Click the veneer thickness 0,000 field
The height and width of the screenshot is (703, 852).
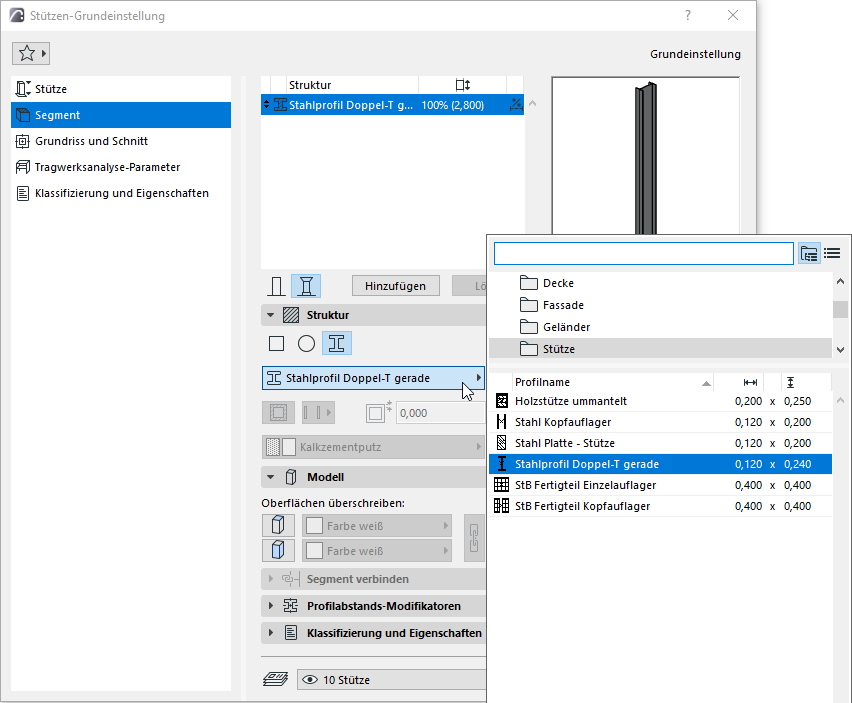tap(441, 413)
